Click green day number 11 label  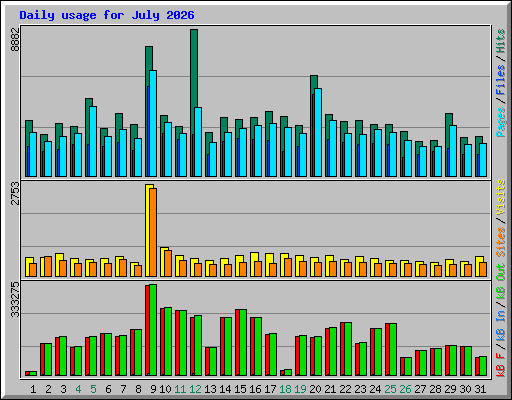180,389
